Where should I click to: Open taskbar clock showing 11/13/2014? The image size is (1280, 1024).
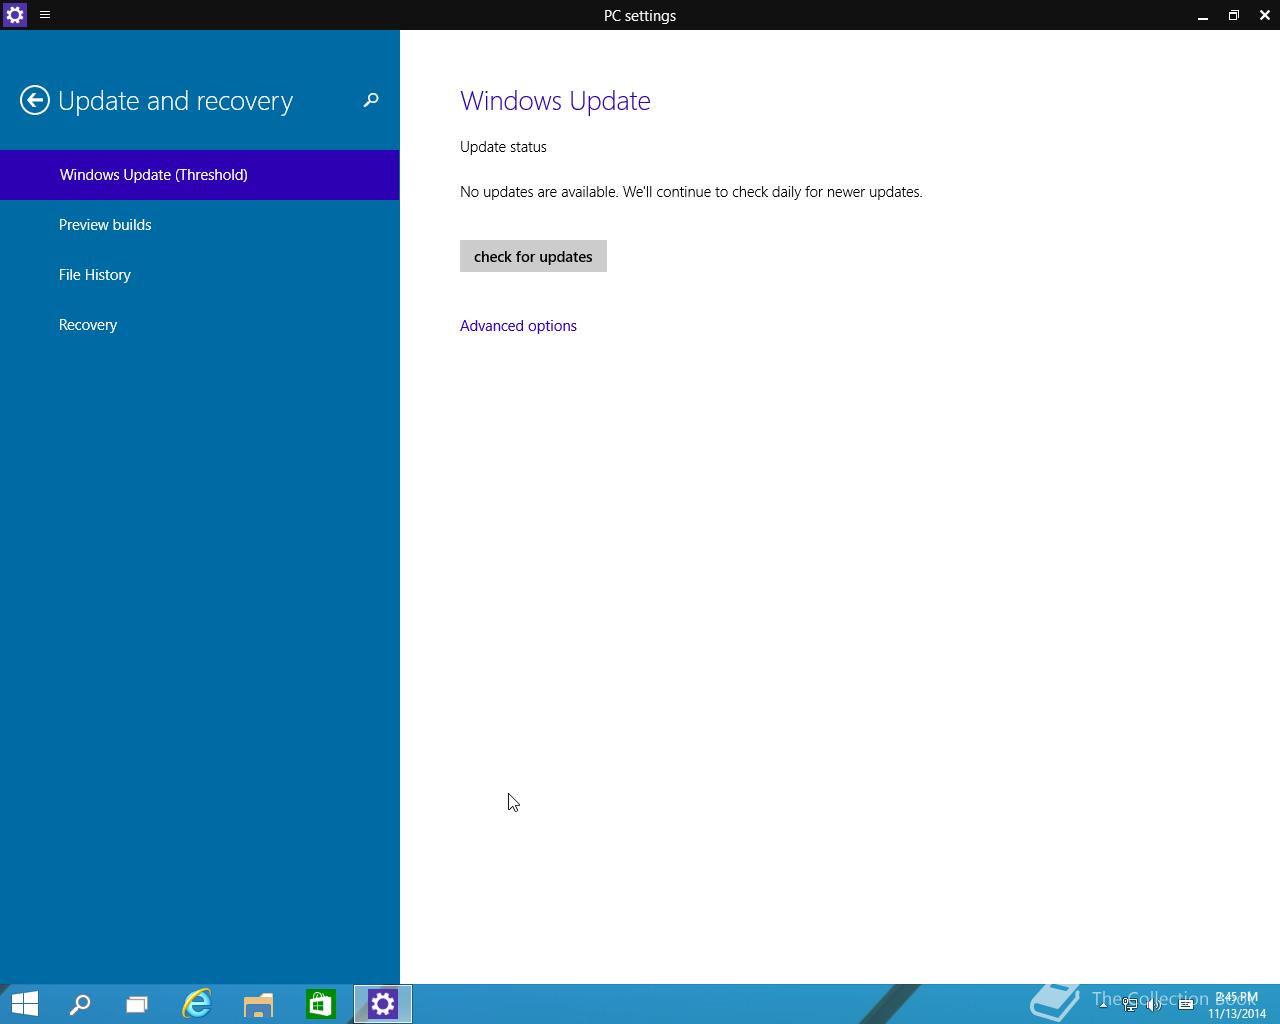click(1237, 1005)
